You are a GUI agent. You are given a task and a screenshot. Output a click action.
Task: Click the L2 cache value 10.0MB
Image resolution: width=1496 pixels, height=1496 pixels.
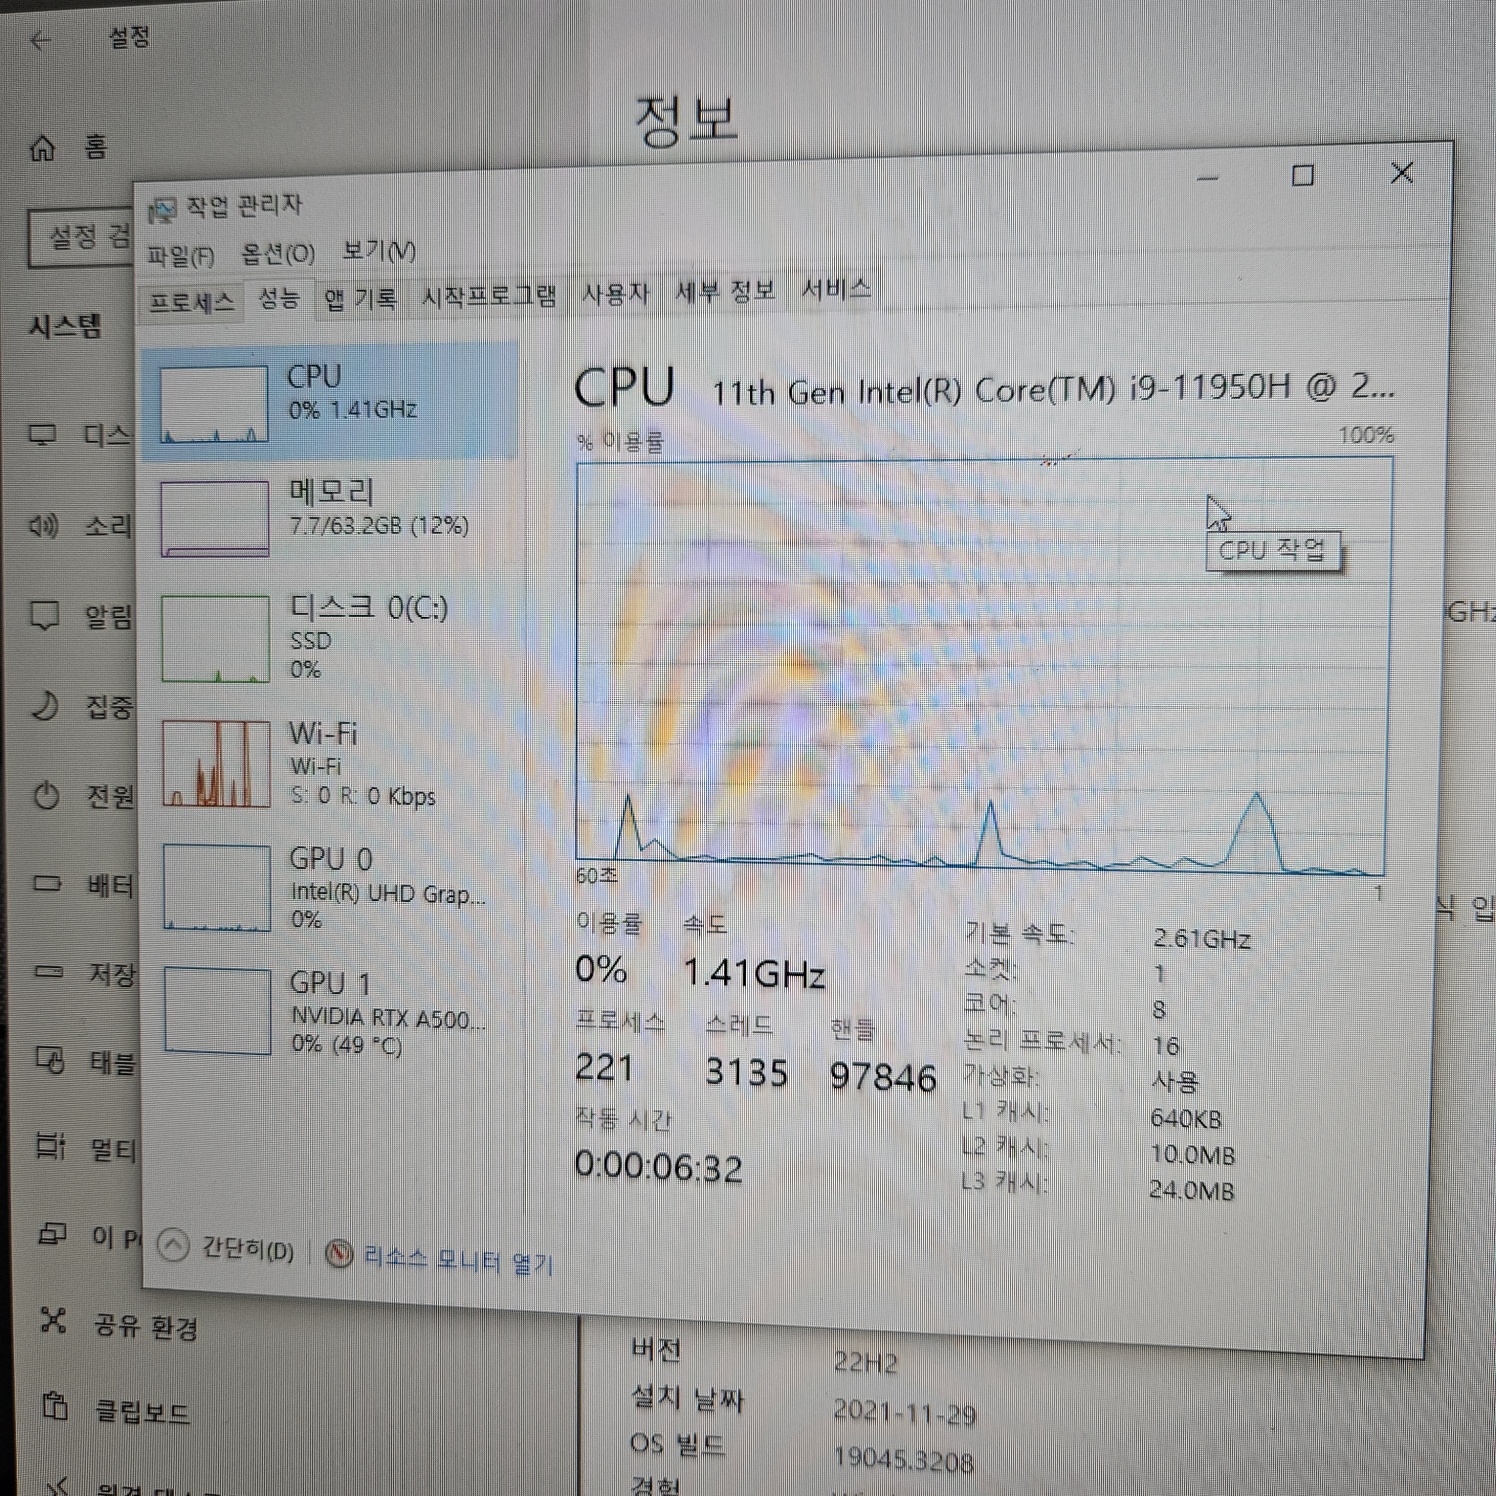[1192, 1154]
